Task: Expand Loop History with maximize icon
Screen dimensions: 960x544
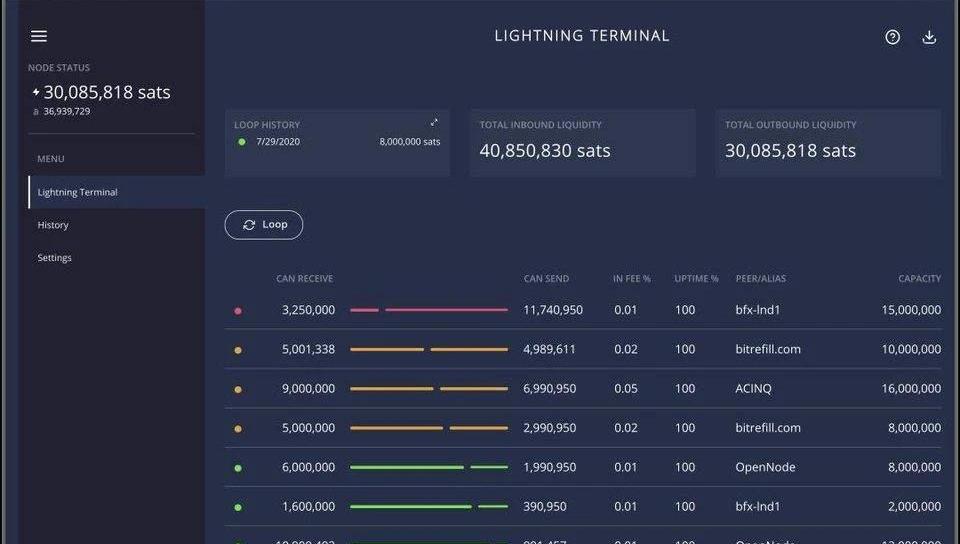Action: pyautogui.click(x=434, y=123)
